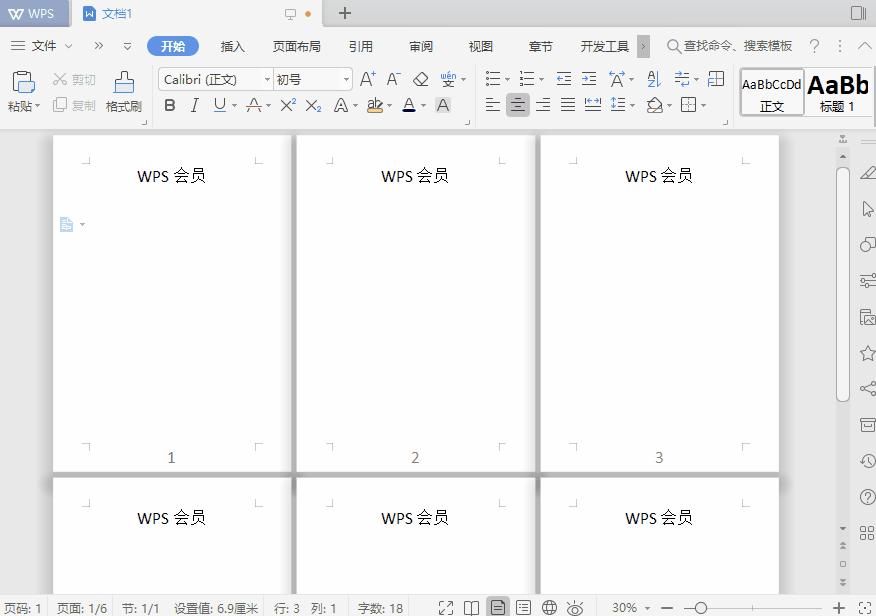This screenshot has width=876, height=616.
Task: Apply the 正文 style
Action: coord(771,91)
